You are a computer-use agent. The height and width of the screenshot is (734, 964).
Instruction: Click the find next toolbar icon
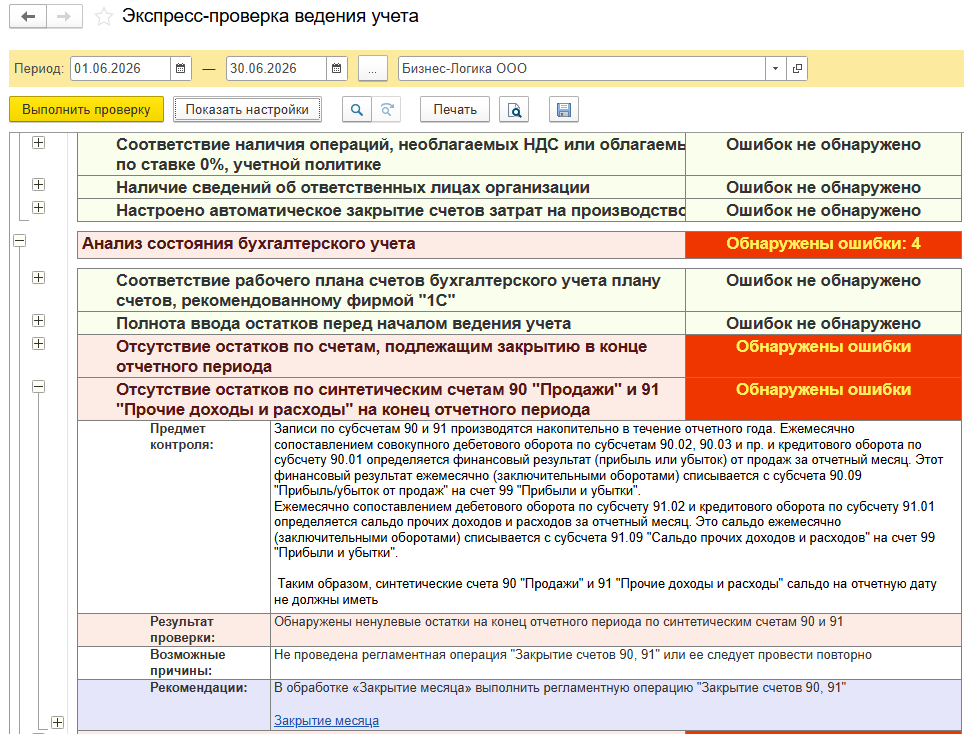coord(386,109)
